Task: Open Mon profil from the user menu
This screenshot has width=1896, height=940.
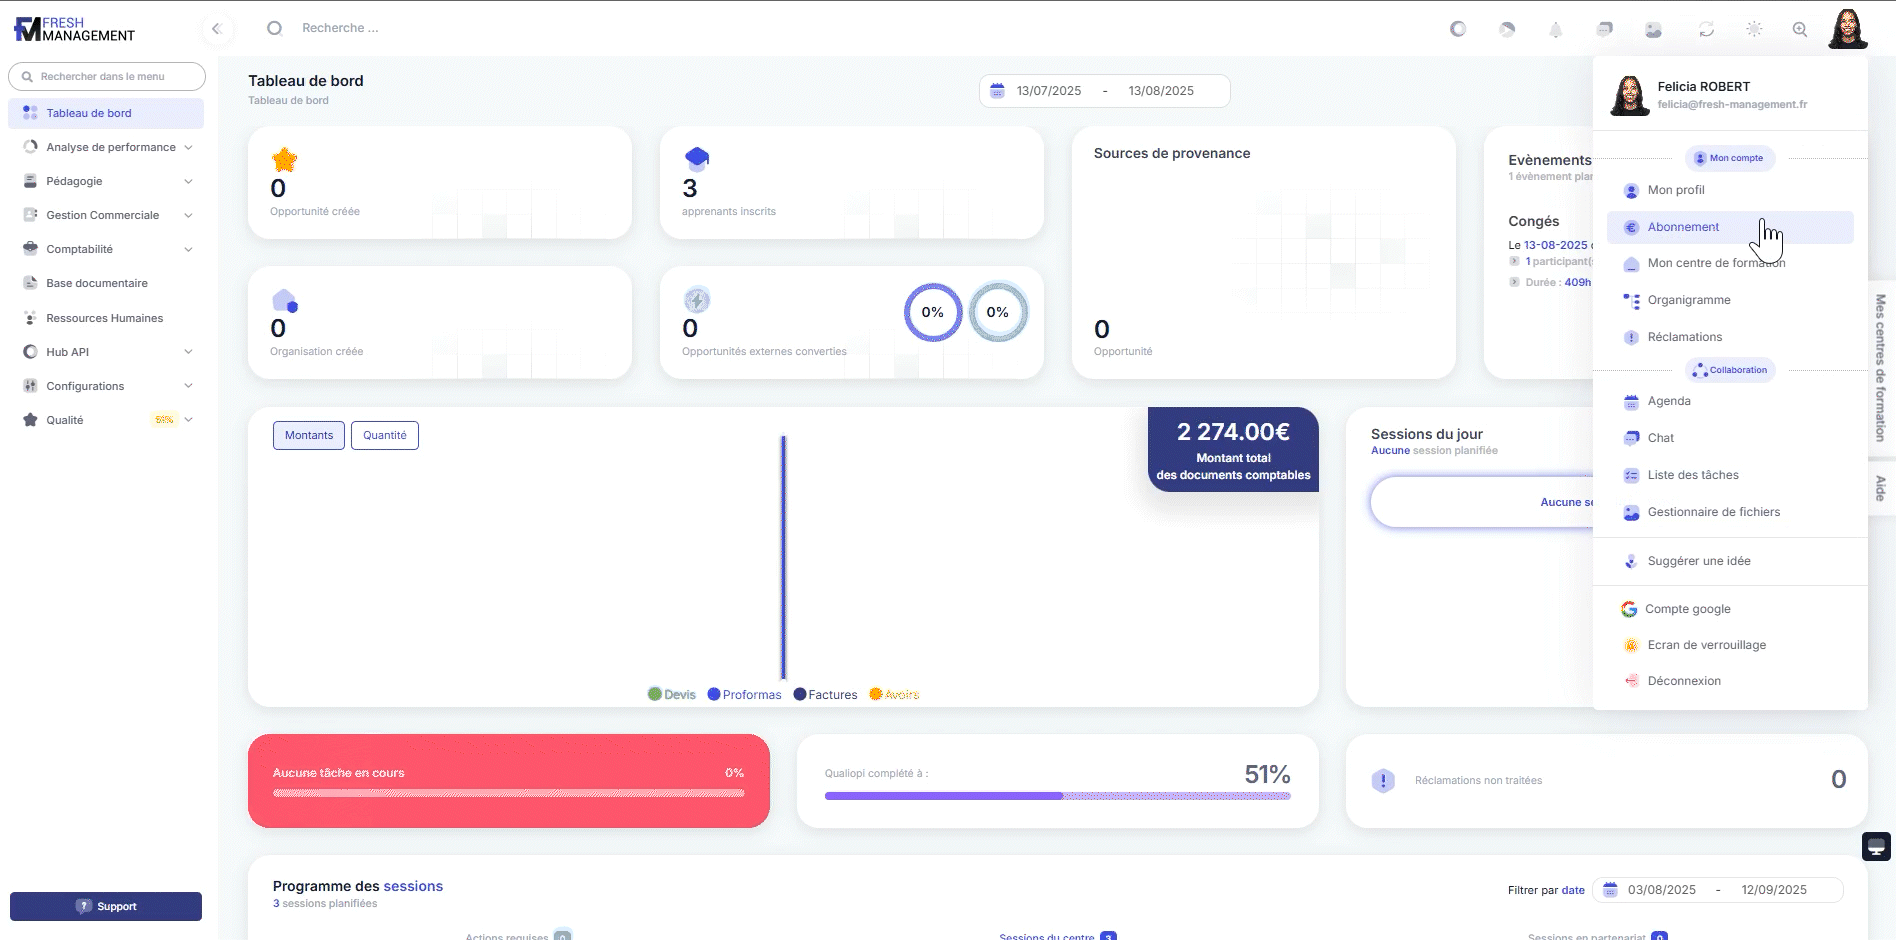Action: coord(1676,191)
